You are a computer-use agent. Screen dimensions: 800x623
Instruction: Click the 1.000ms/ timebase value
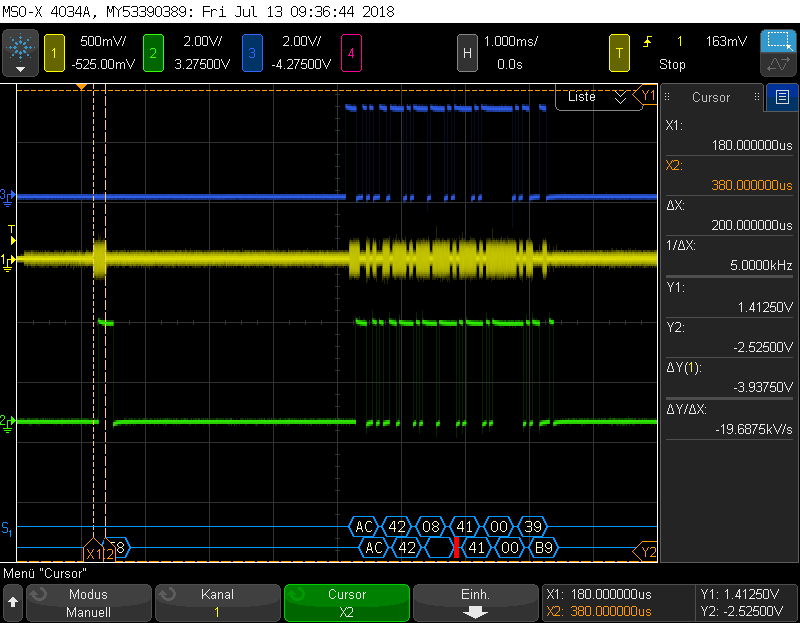pyautogui.click(x=511, y=42)
